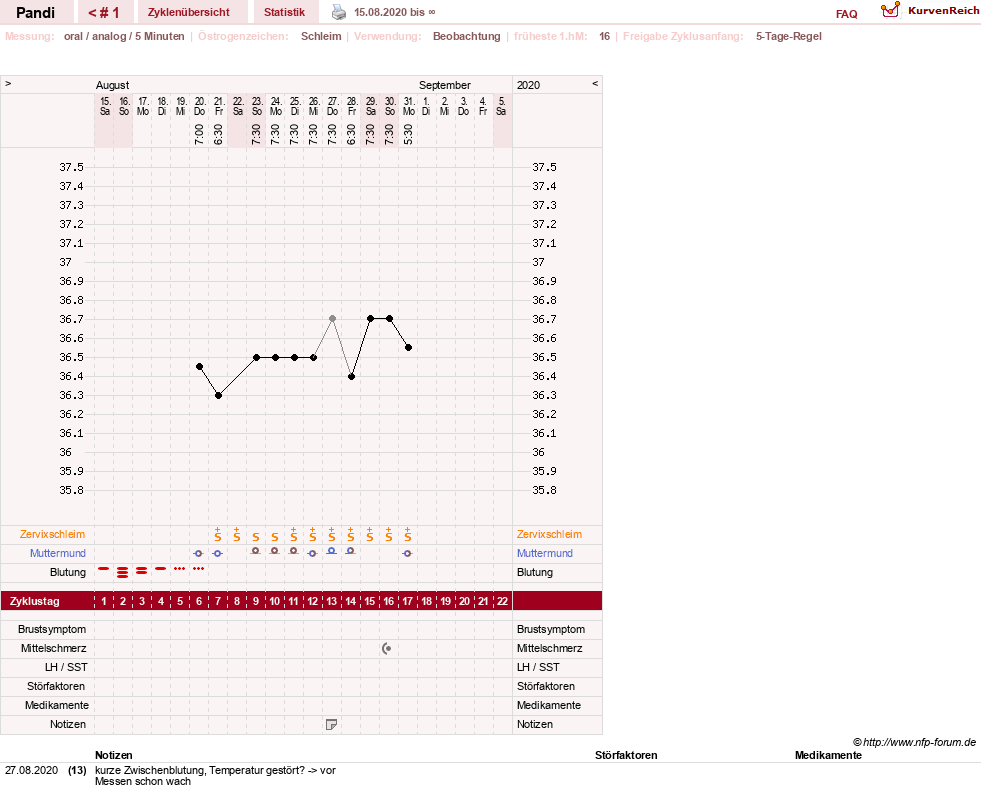
Task: Click the left '>' chart navigation arrow
Action: click(x=8, y=83)
